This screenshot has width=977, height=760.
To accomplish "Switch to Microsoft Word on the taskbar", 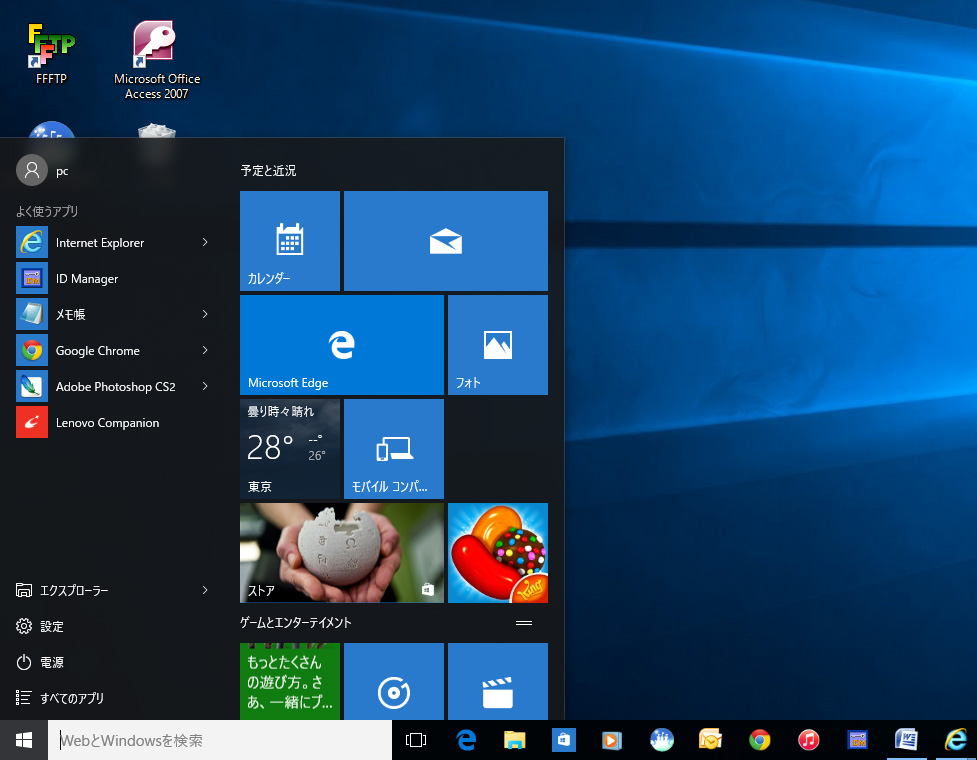I will [x=906, y=740].
